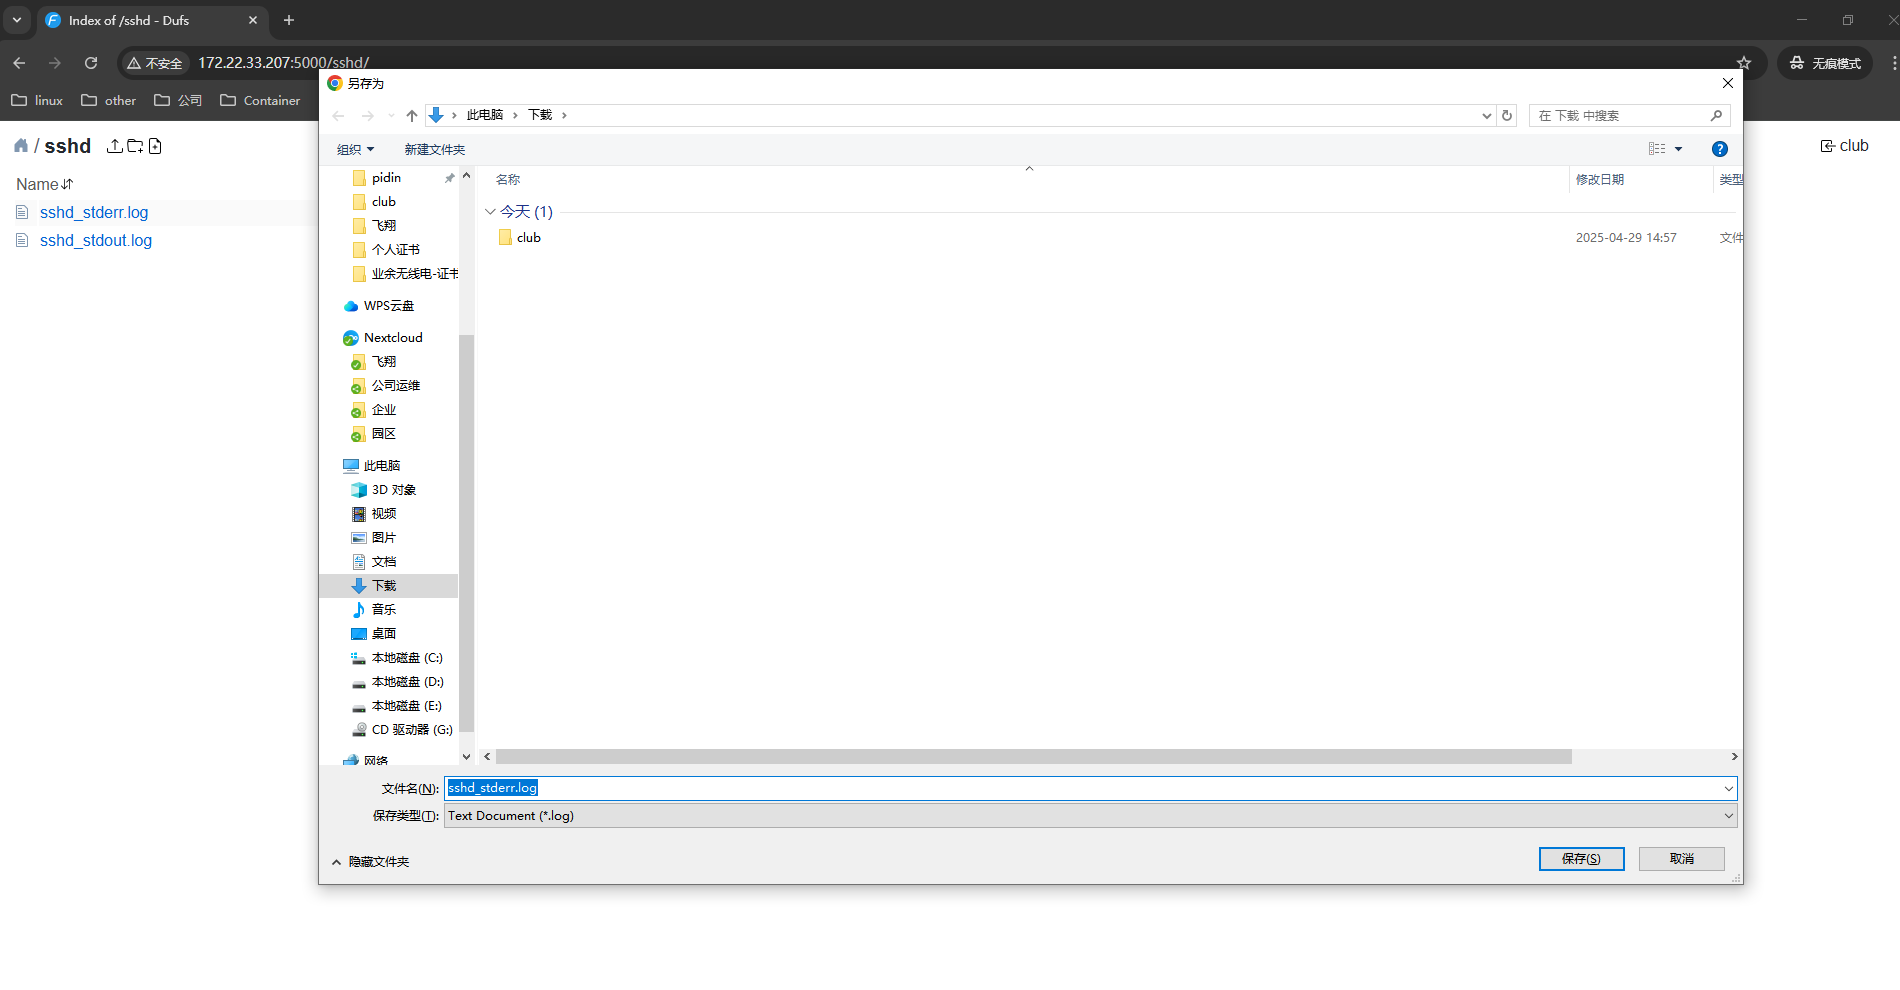Click the Dufs home icon
This screenshot has width=1900, height=990.
(21, 146)
